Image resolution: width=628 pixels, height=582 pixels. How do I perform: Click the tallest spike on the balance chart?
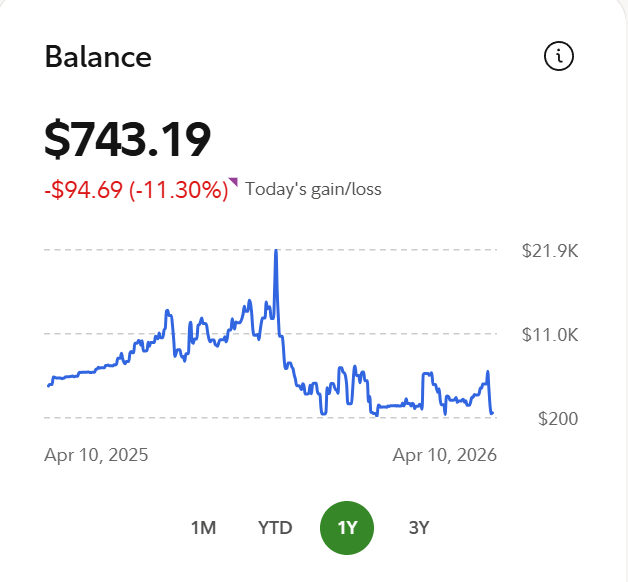[x=275, y=253]
